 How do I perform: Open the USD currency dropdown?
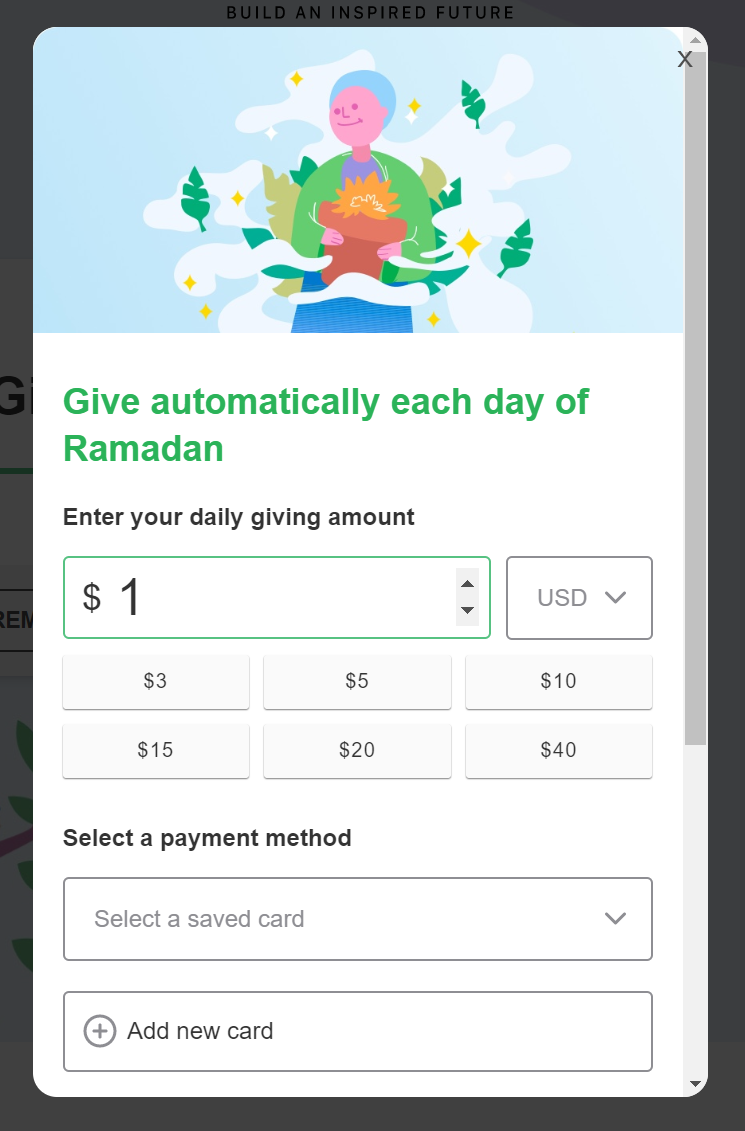pos(579,597)
